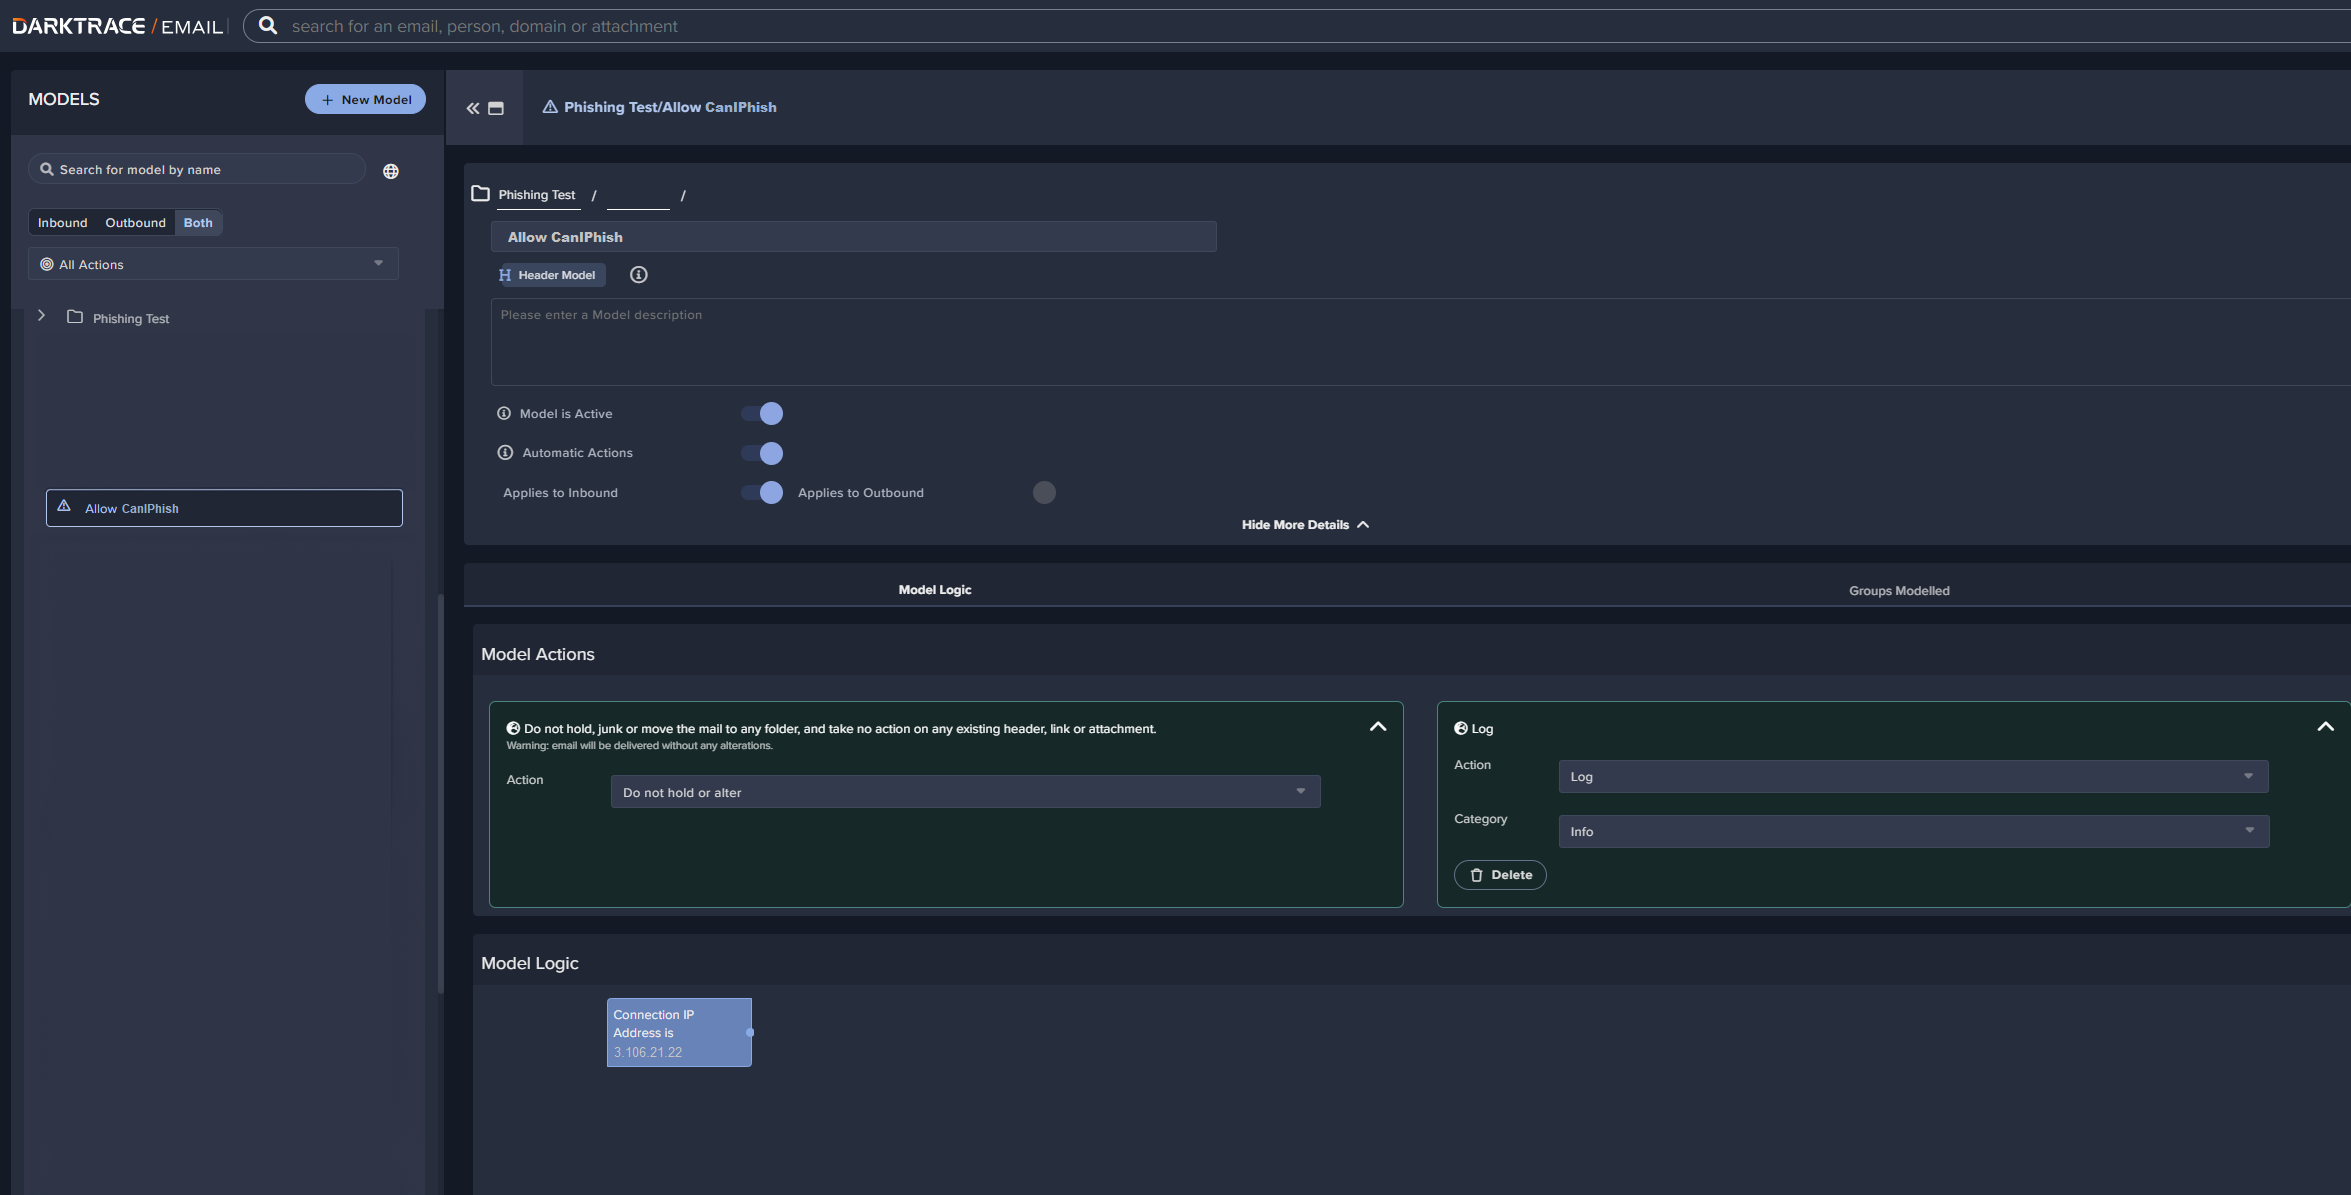Open the All Actions filter dropdown
Screen dimensions: 2351x1195
213,264
